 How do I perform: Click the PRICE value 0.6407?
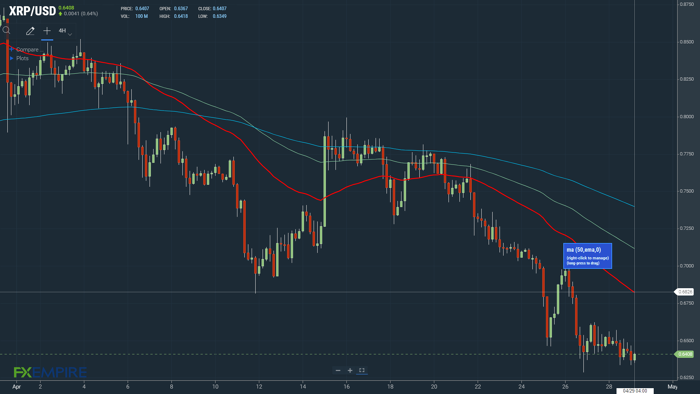142,8
